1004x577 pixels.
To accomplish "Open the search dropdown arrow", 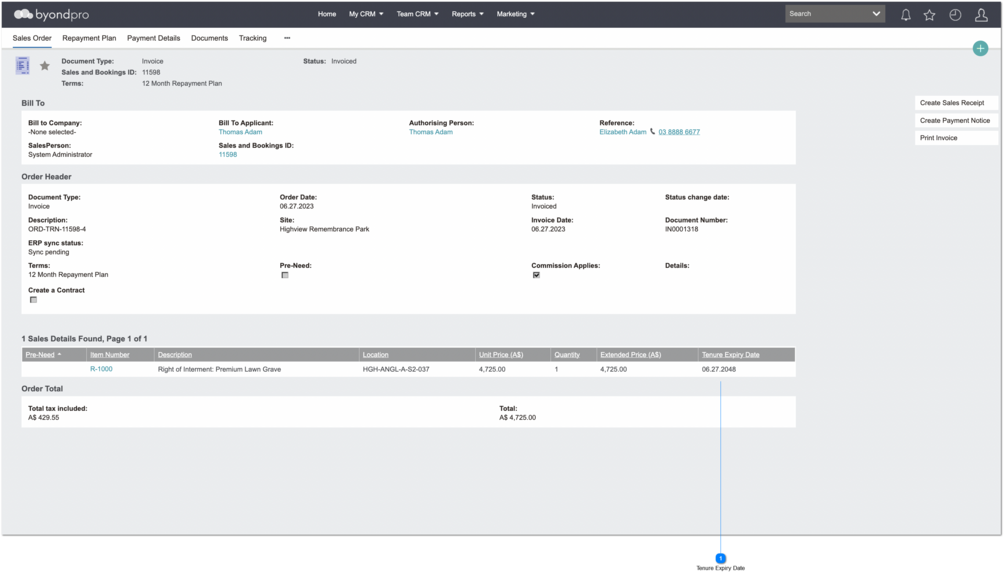I will click(876, 14).
